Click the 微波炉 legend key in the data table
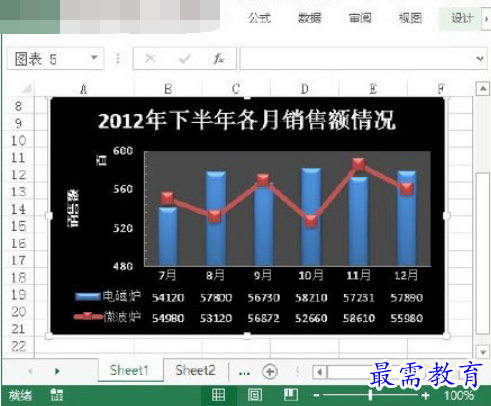The image size is (491, 406). tap(88, 316)
